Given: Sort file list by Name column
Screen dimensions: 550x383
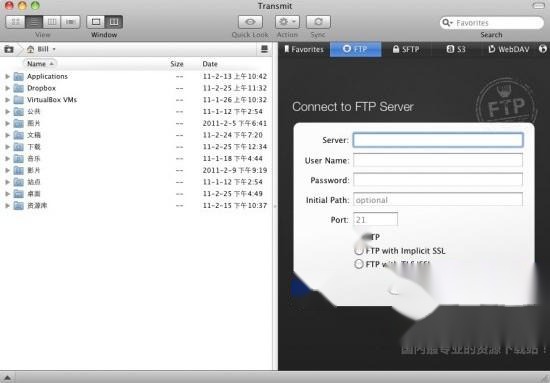Looking at the screenshot, I should pos(40,64).
